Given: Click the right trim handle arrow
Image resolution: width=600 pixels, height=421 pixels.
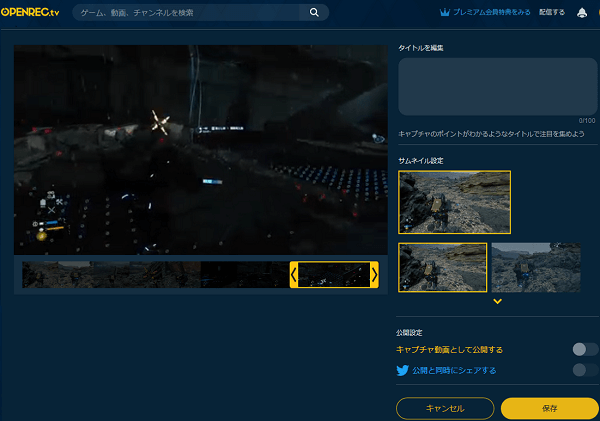Looking at the screenshot, I should click(x=374, y=274).
